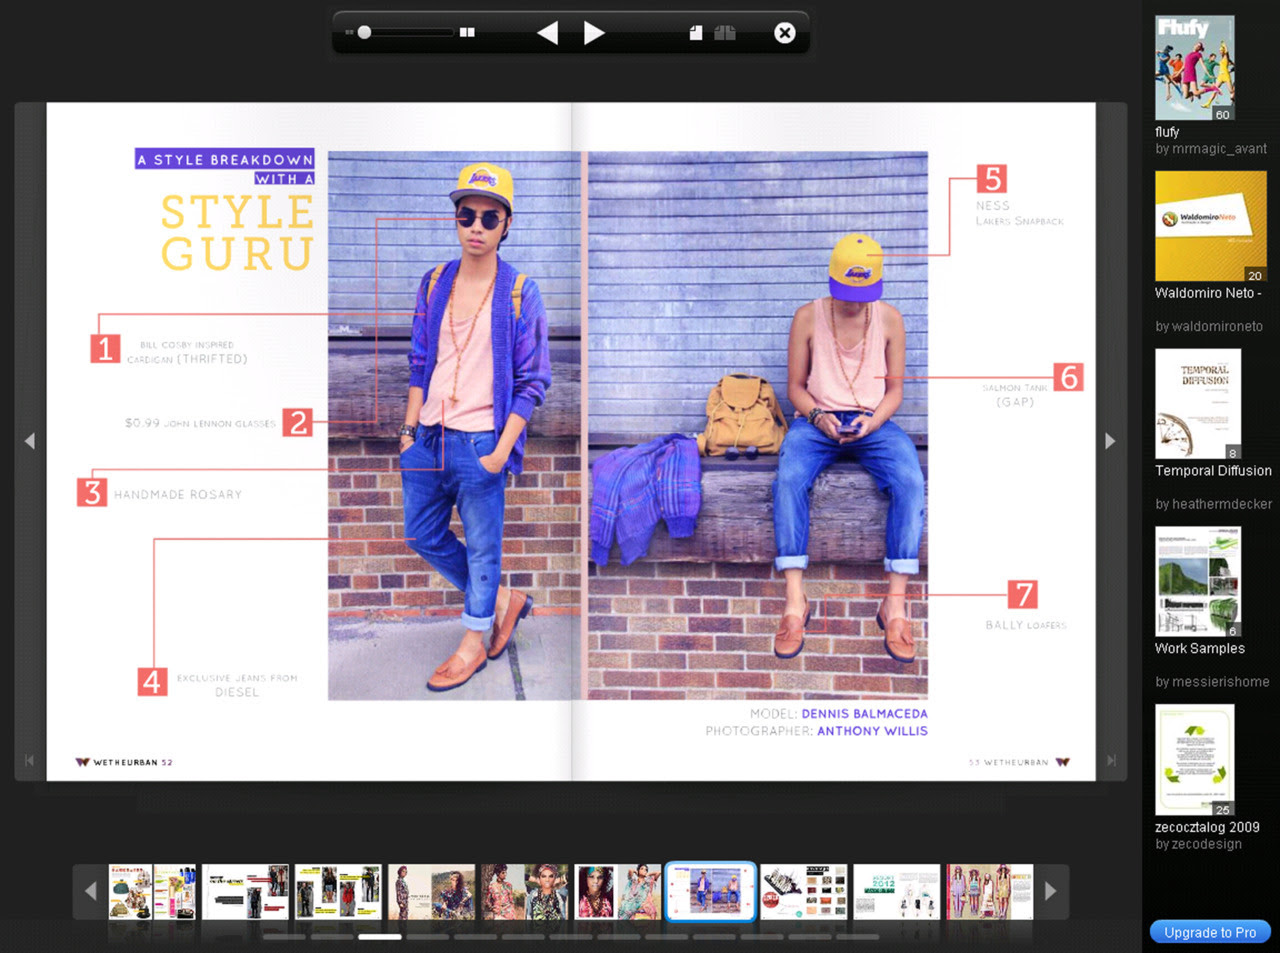
Task: Click the zoom-in icon right of zoom slider
Action: click(x=467, y=33)
